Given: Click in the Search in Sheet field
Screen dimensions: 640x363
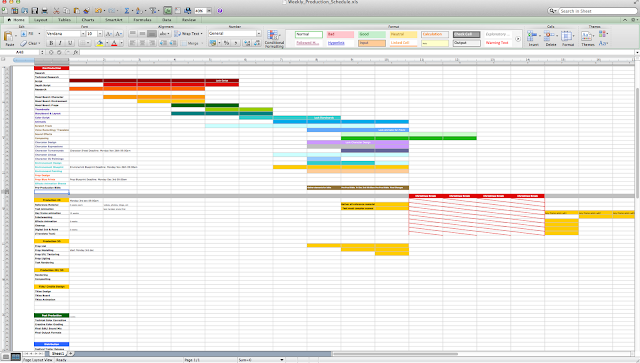Looking at the screenshot, I should pos(598,11).
